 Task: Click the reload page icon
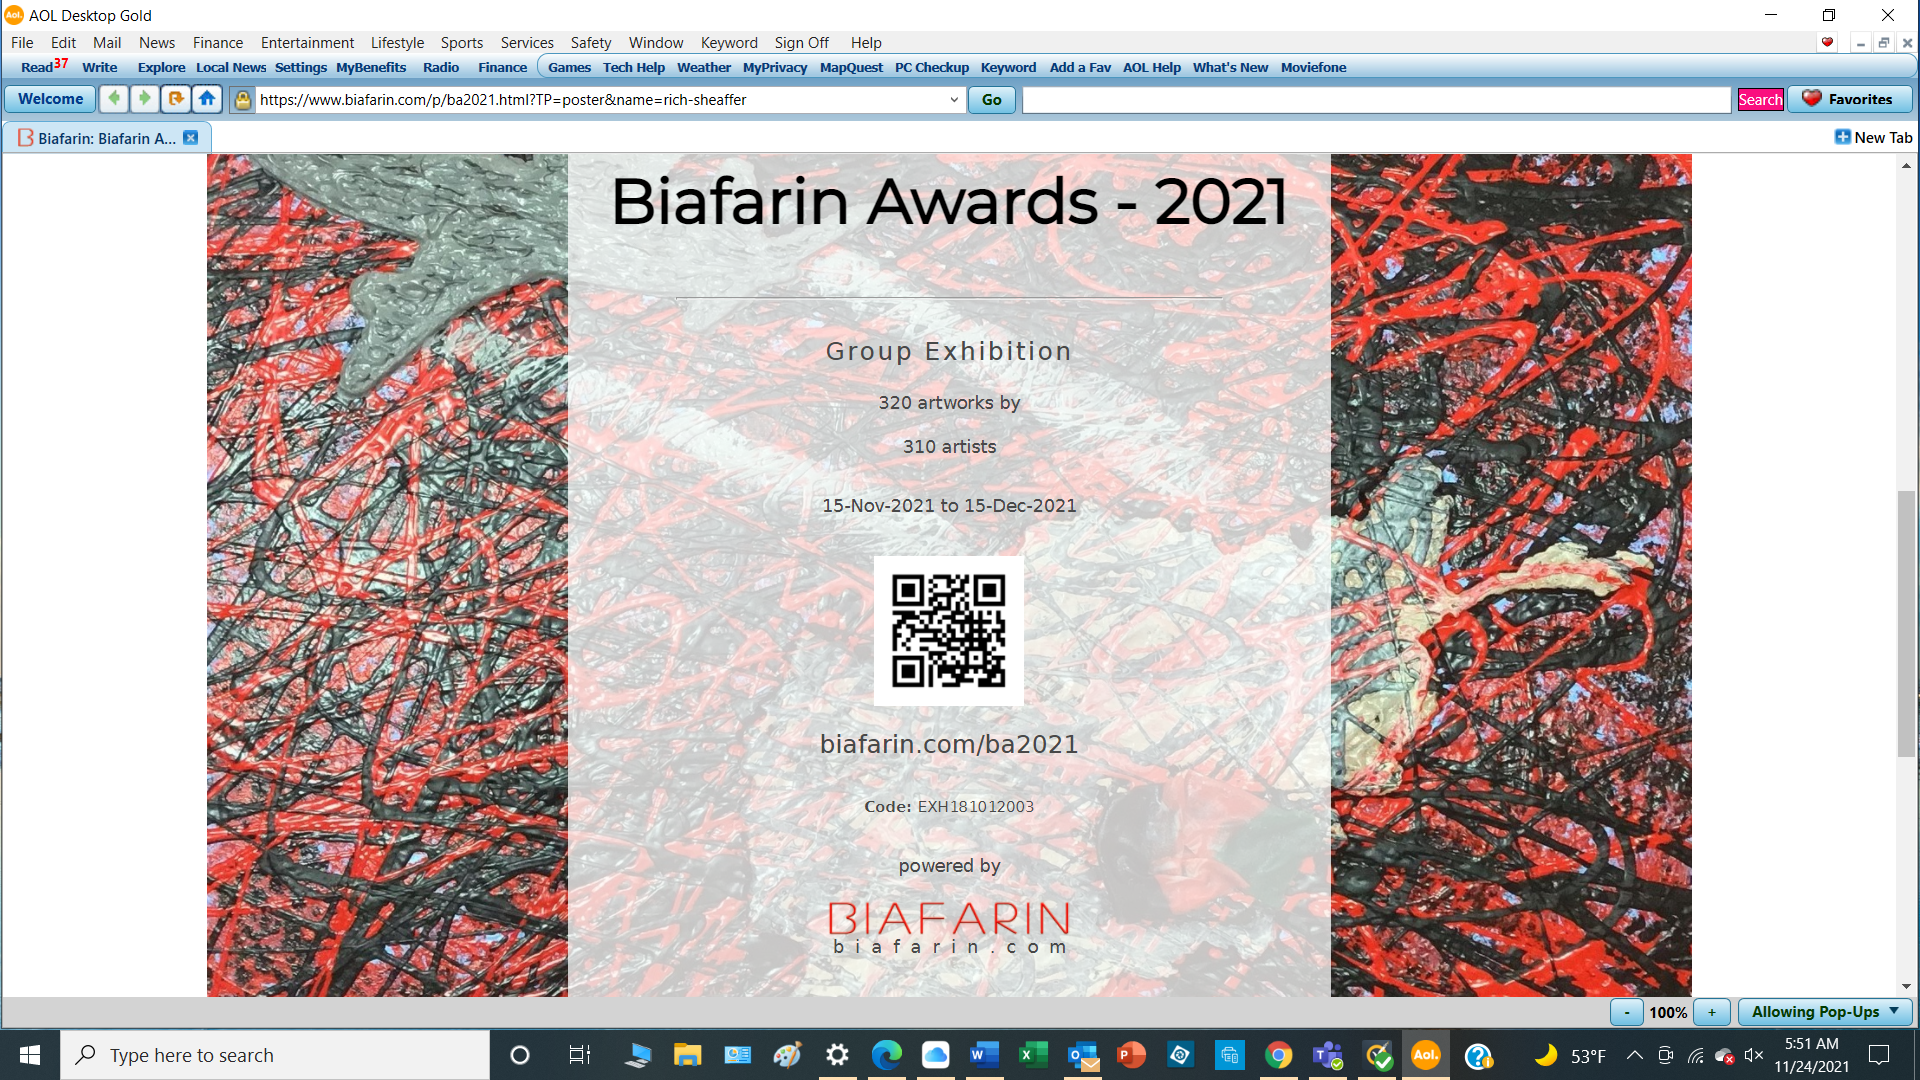(176, 99)
